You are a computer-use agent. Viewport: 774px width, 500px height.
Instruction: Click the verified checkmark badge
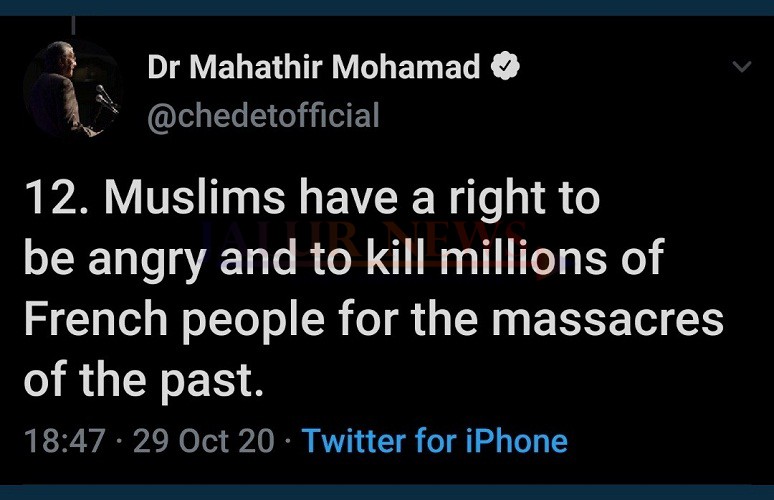[505, 66]
